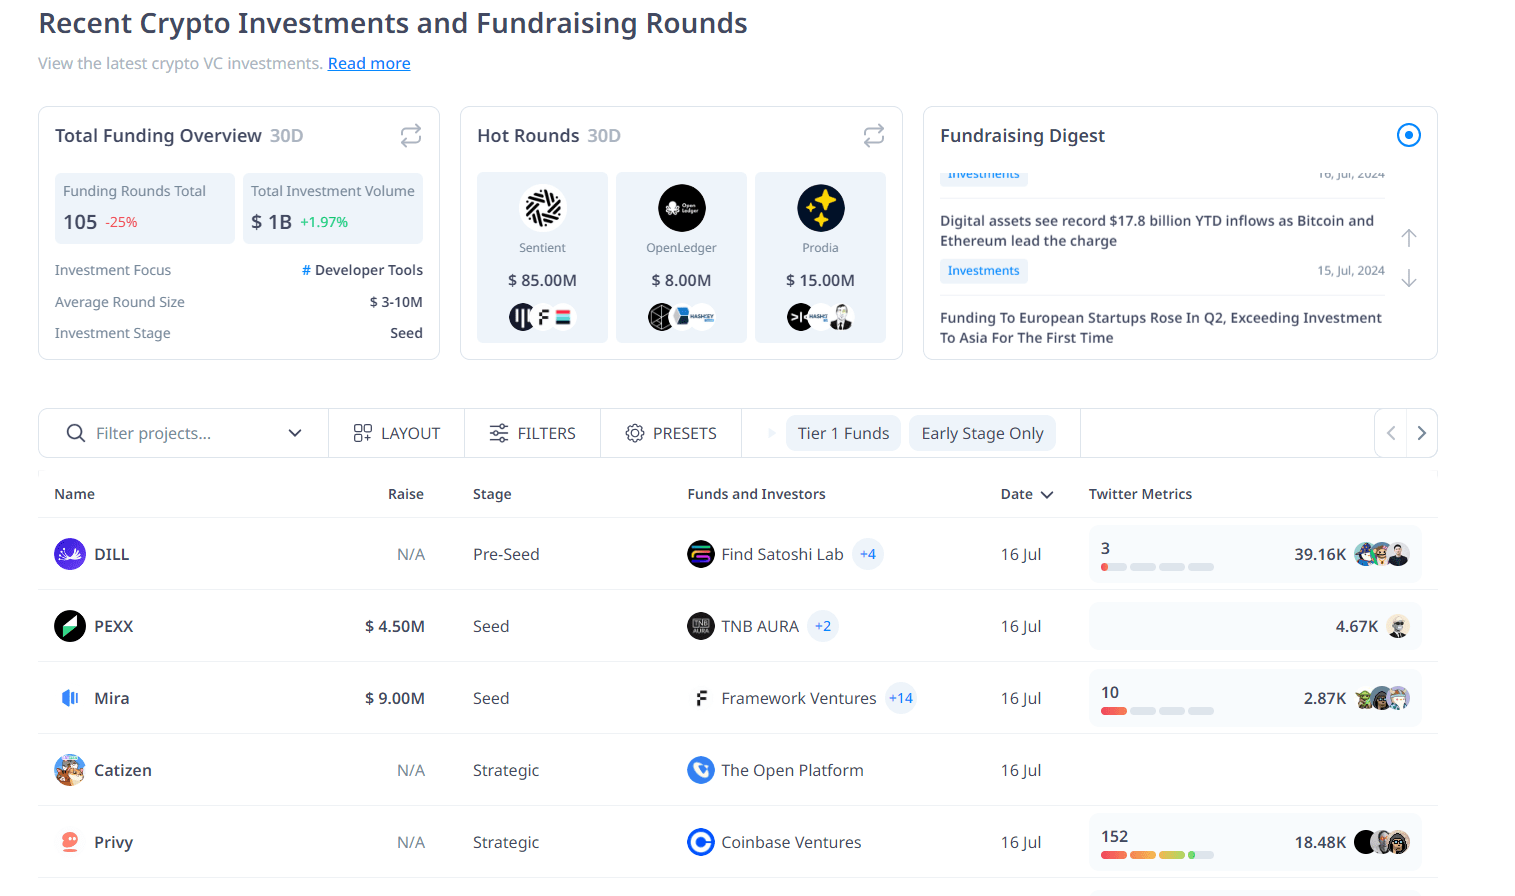
Task: Enable the Early Stage Only filter
Action: (x=982, y=433)
